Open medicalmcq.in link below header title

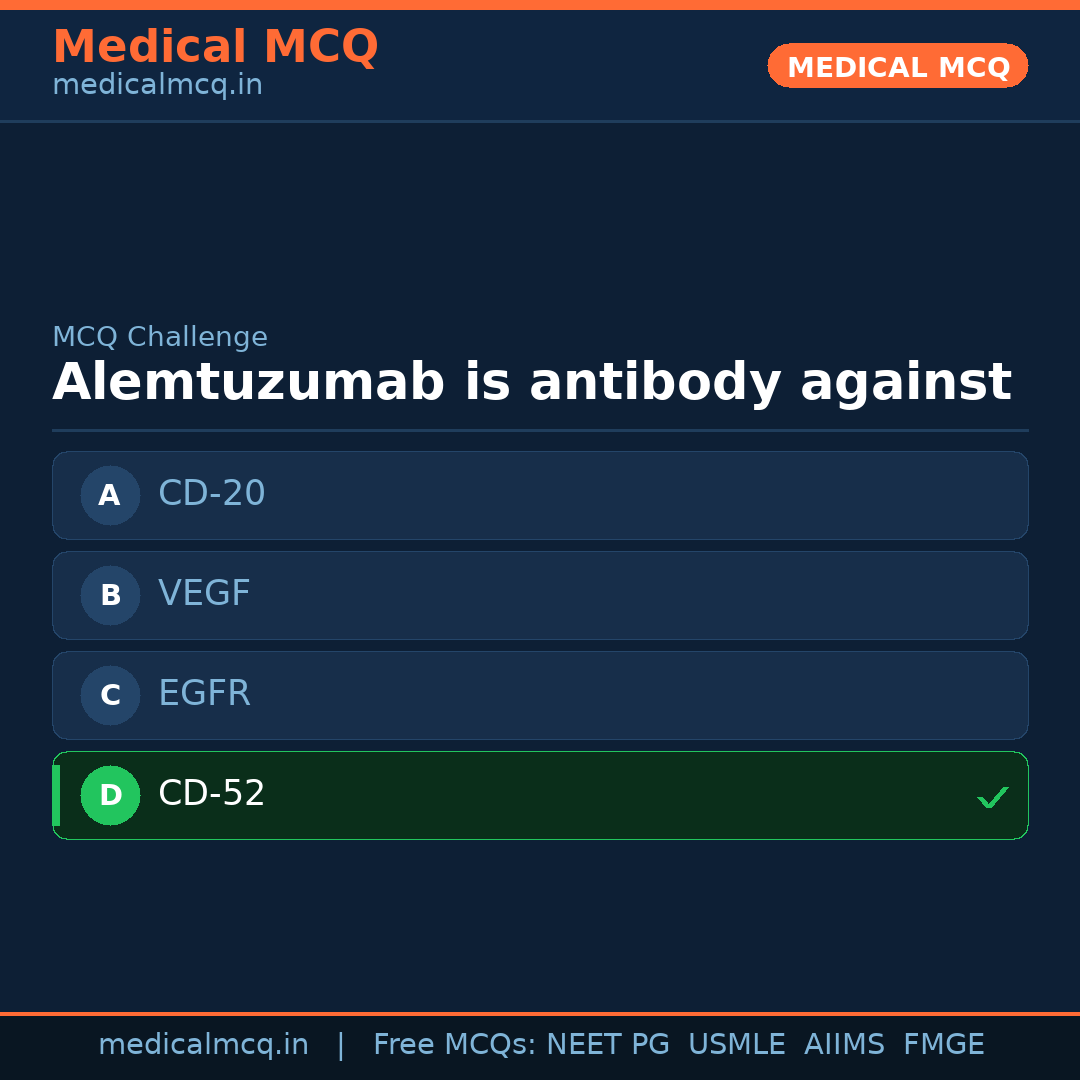pyautogui.click(x=157, y=85)
